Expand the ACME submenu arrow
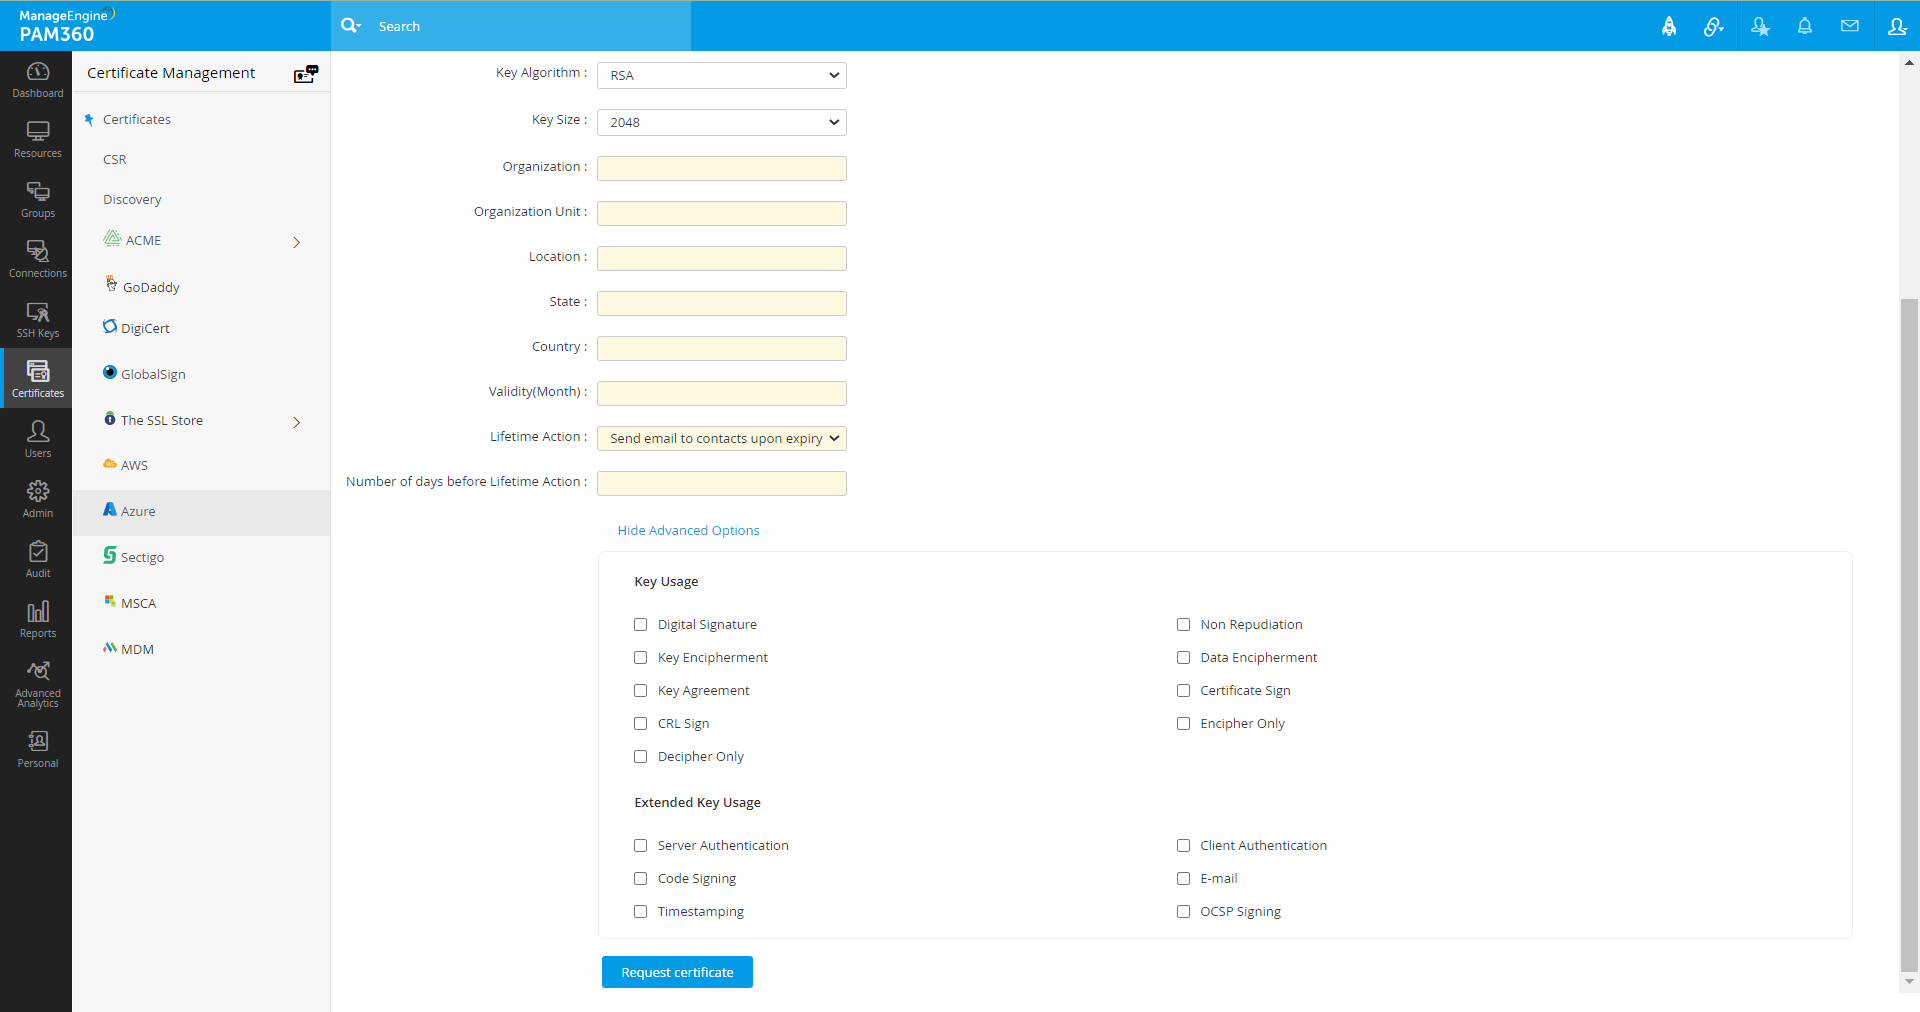This screenshot has width=1920, height=1012. [x=297, y=242]
